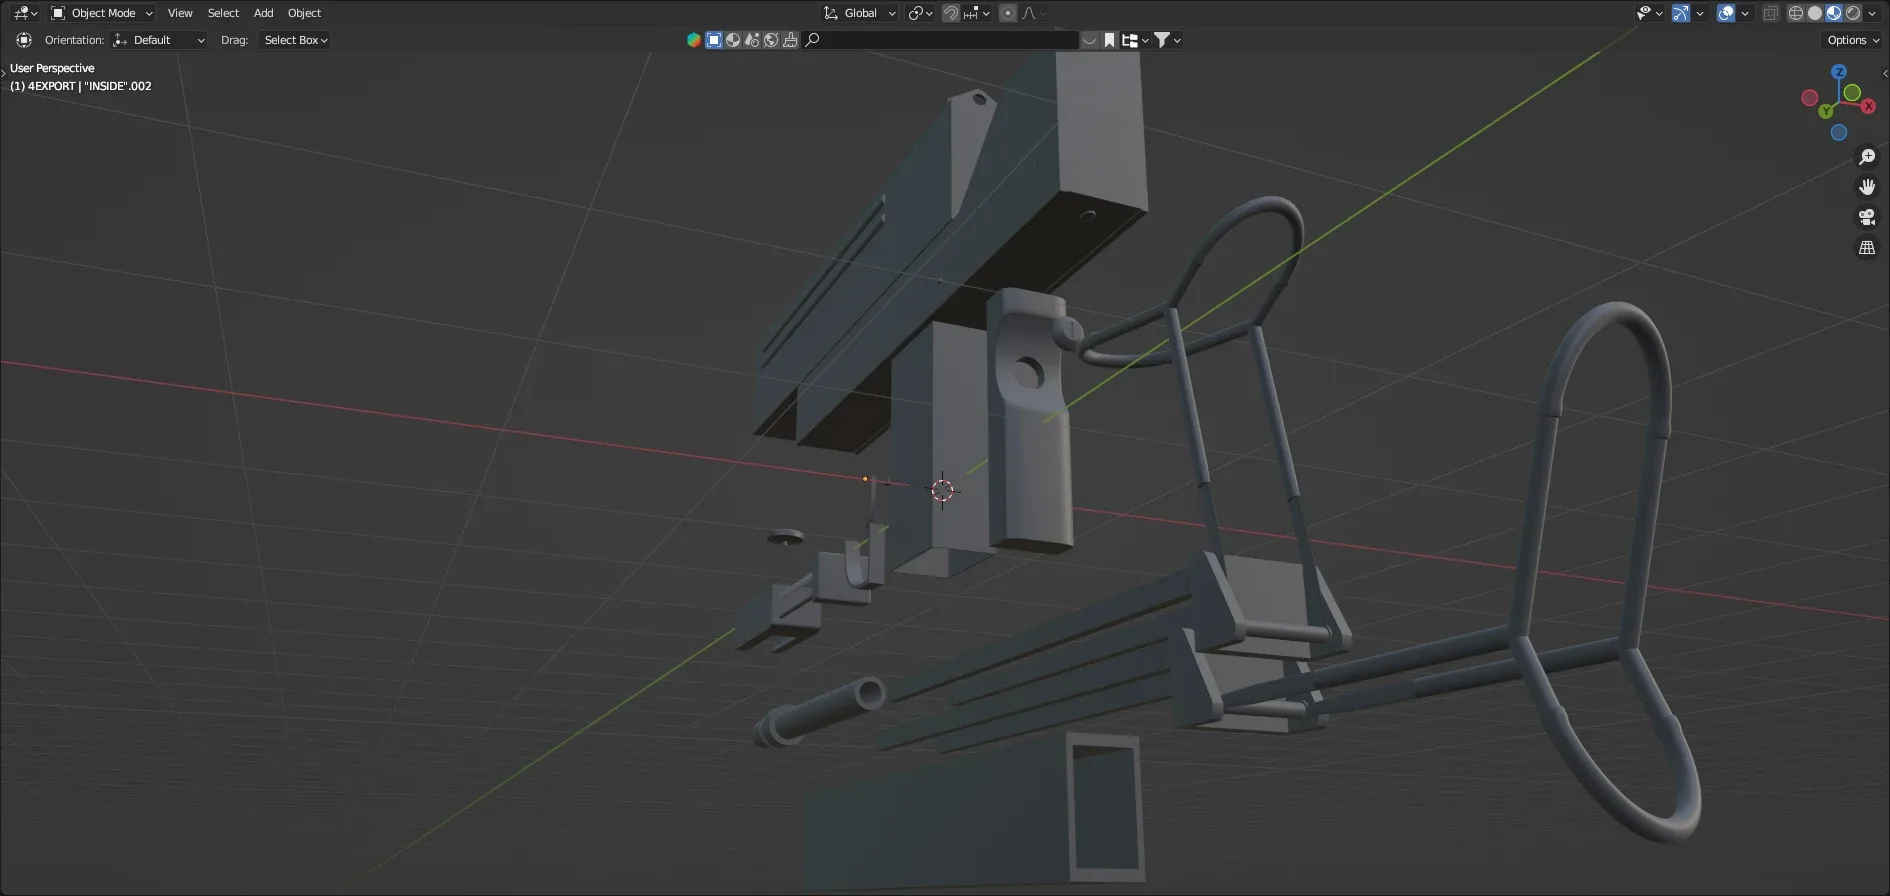
Task: Open the gizmo options dropdown arrow
Action: click(x=1700, y=13)
